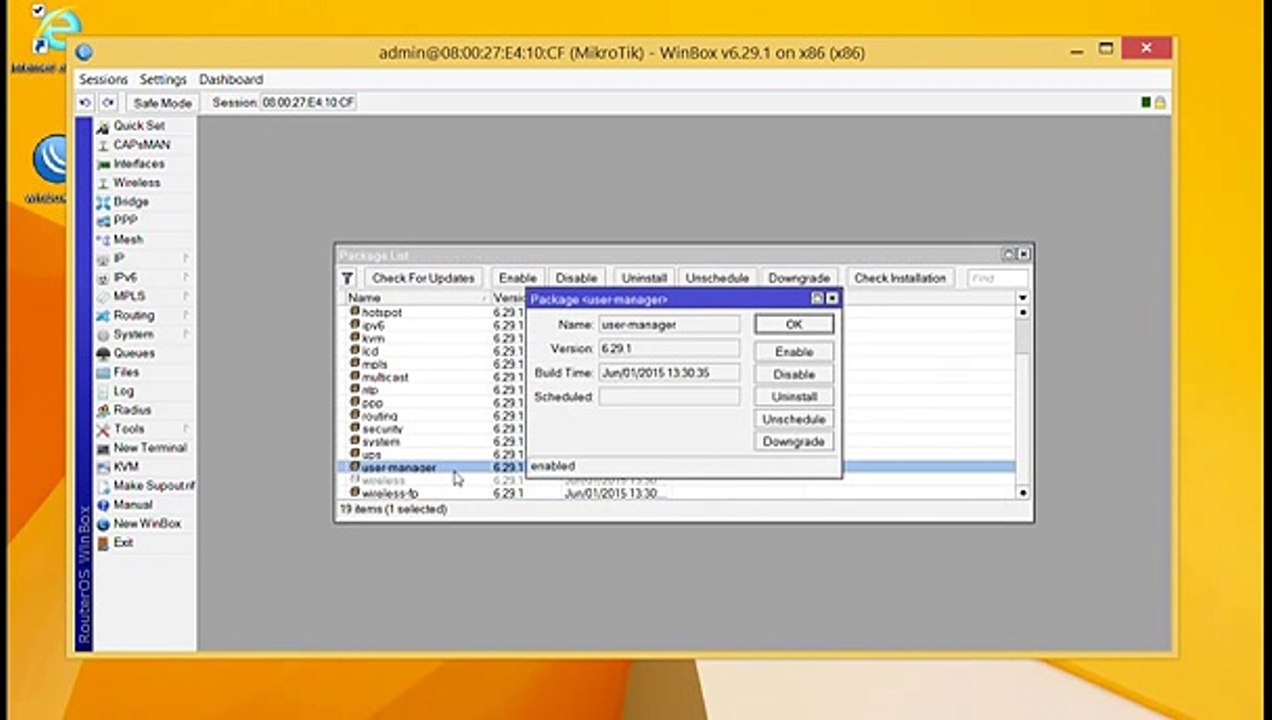Click Exit in the sidebar

(x=123, y=543)
